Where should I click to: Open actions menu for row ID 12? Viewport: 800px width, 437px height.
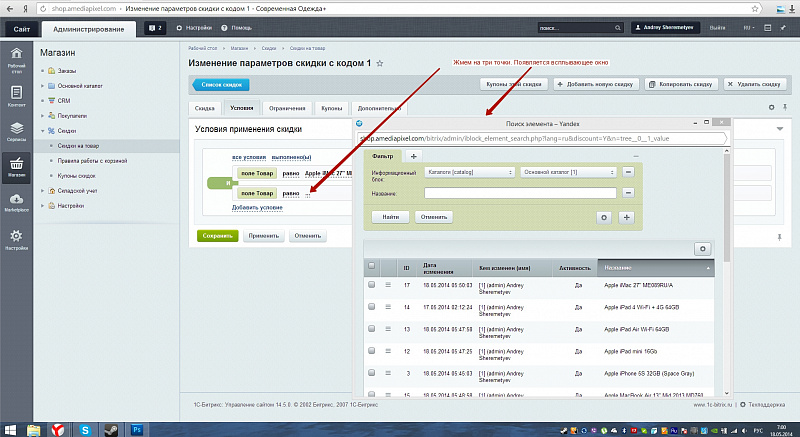(388, 351)
